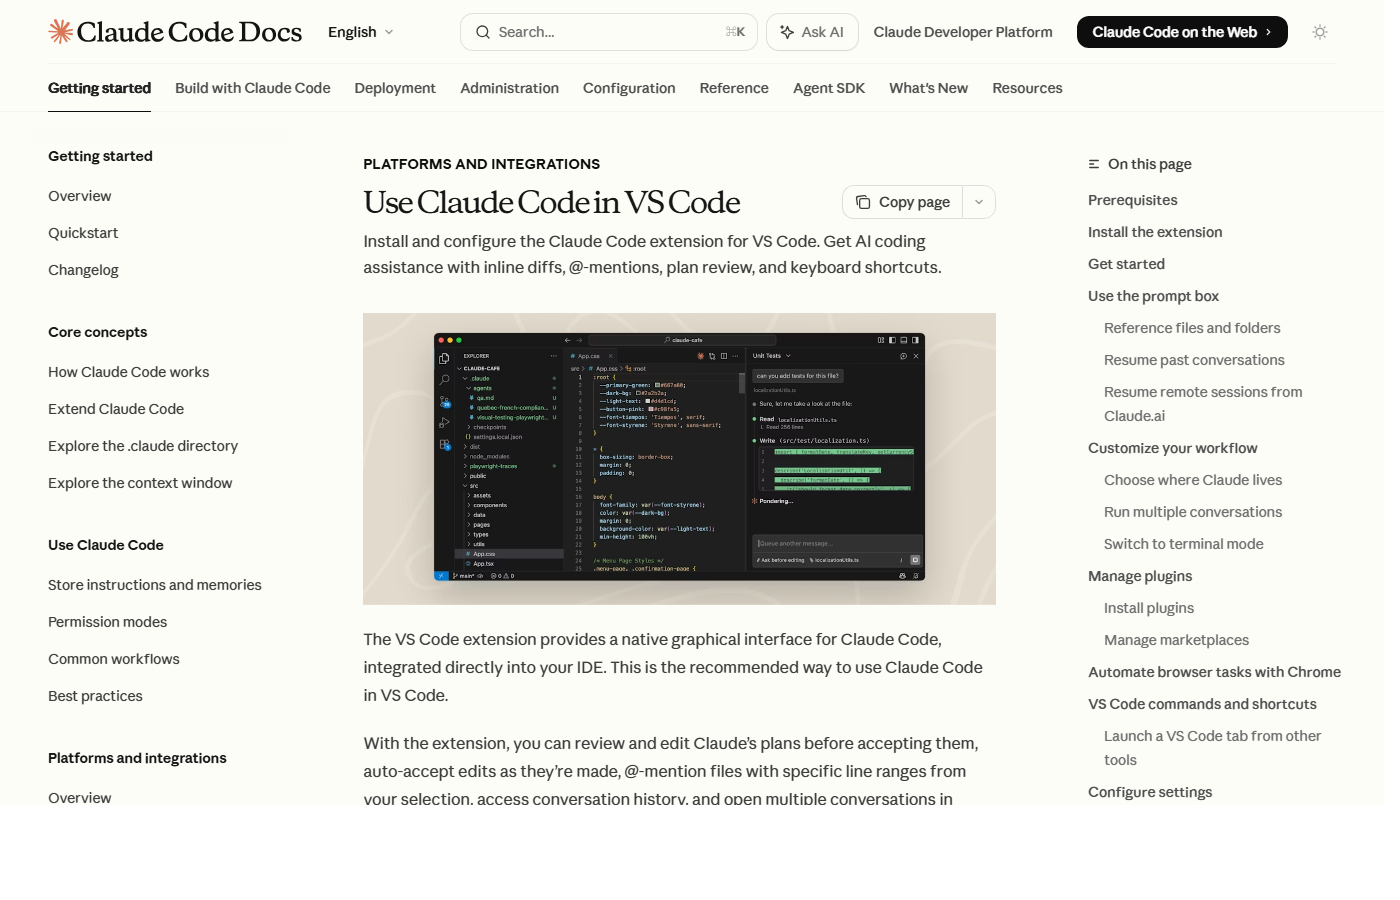Image resolution: width=1400 pixels, height=900 pixels.
Task: Open the Administration tab
Action: (509, 88)
